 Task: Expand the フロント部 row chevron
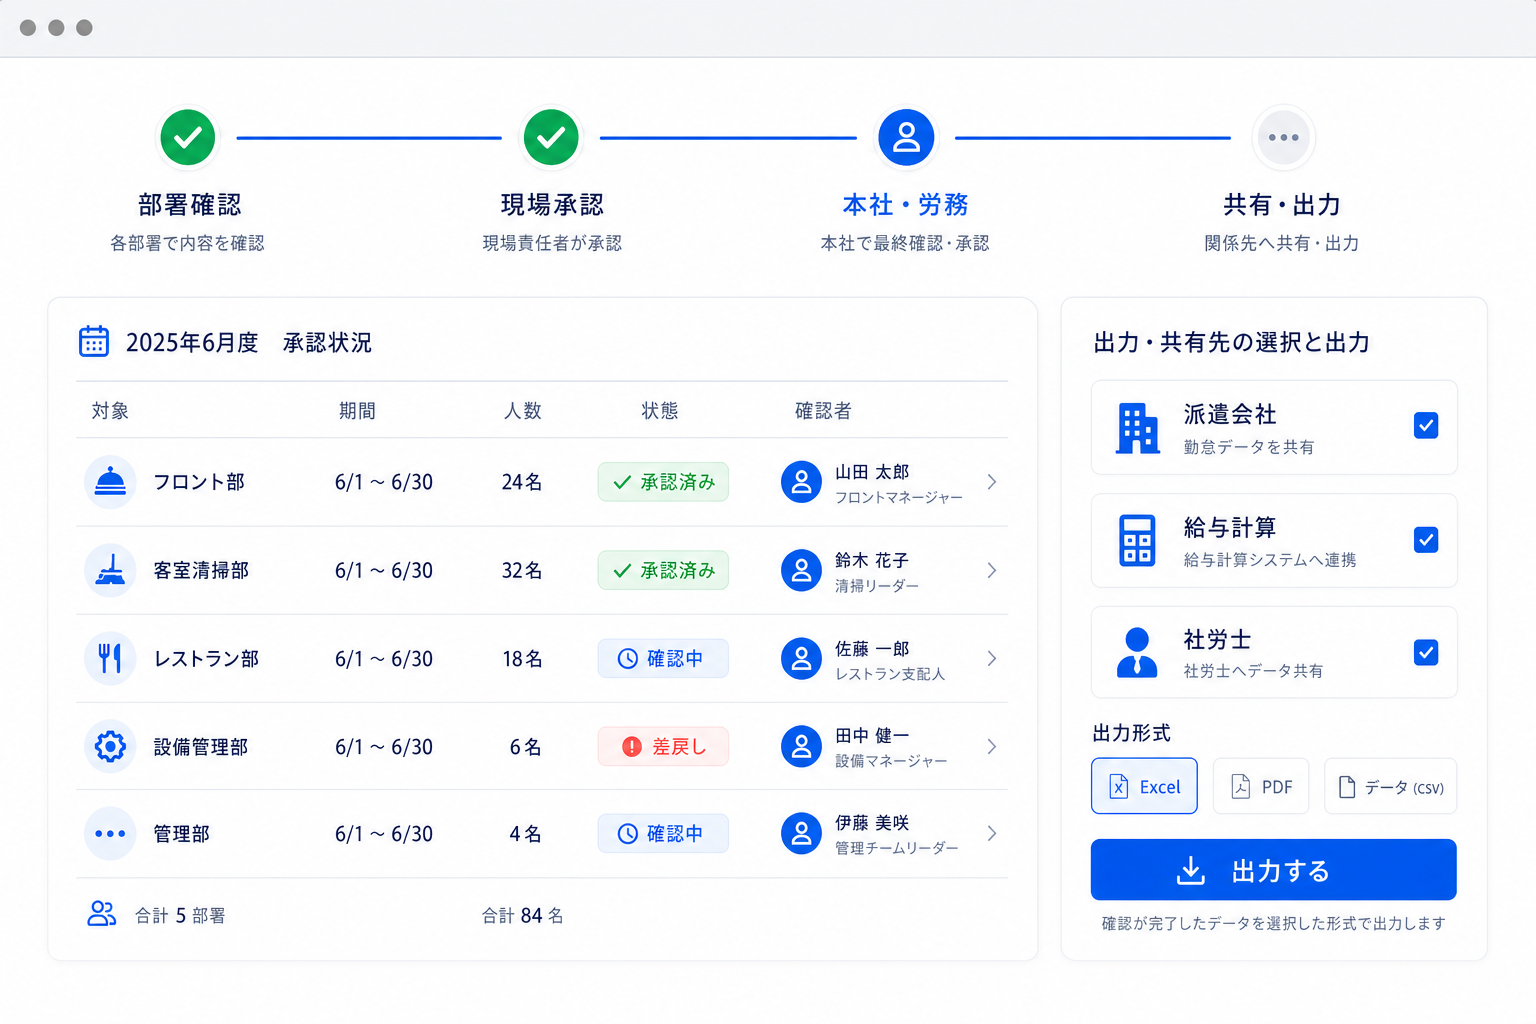991,482
